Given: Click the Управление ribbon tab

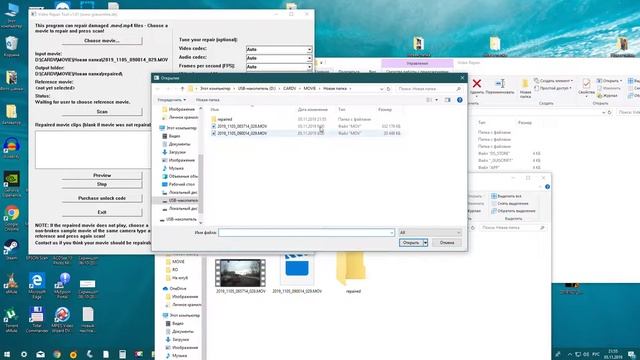Looking at the screenshot, I should tap(417, 63).
